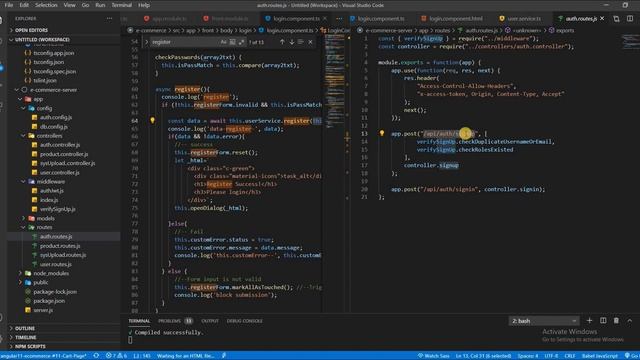The image size is (640, 360).
Task: Split the right editor
Action: click(630, 19)
